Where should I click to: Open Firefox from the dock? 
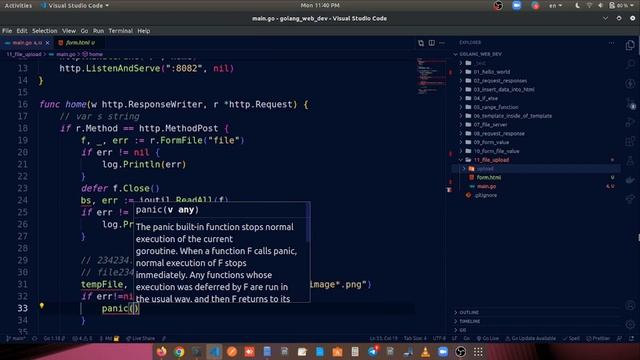coord(162,351)
